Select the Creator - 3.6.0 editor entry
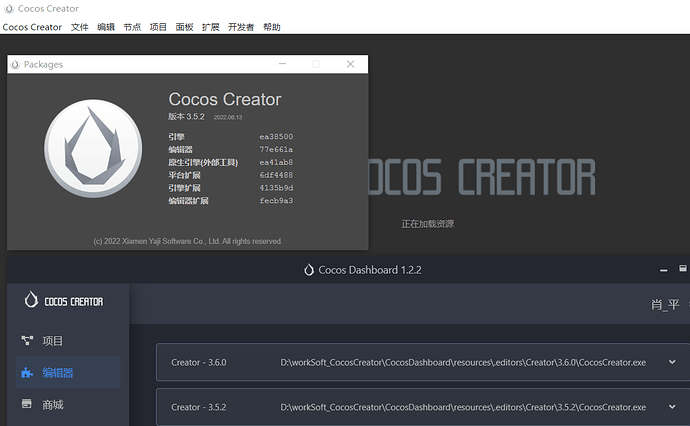The height and width of the screenshot is (426, 690). click(423, 362)
